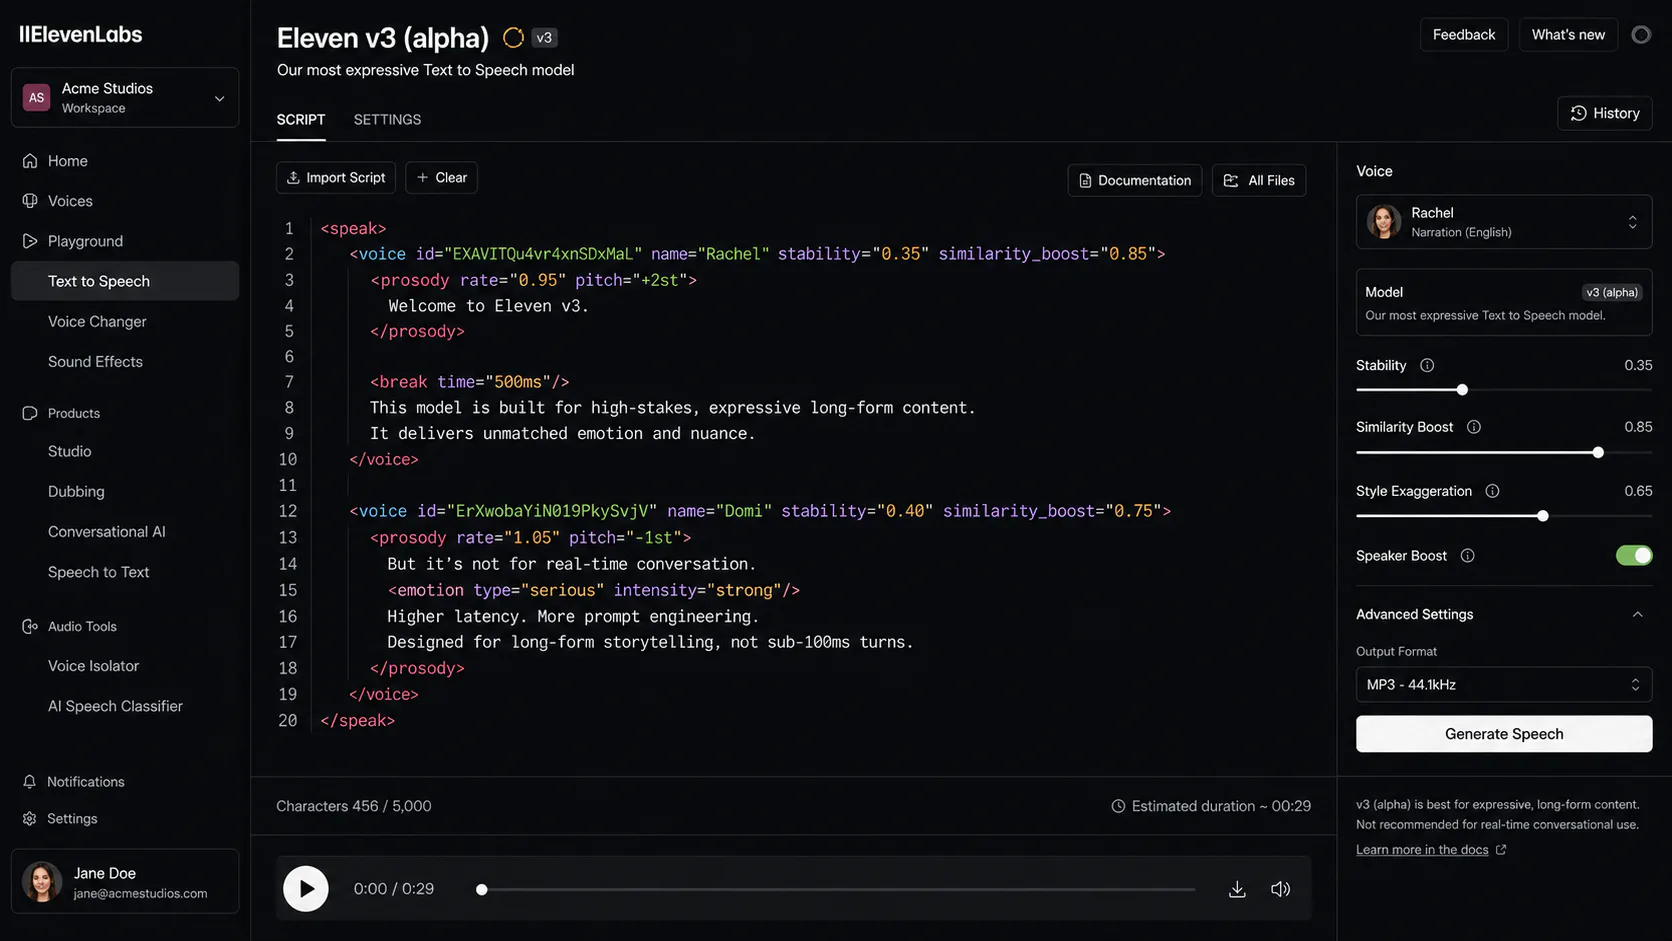The height and width of the screenshot is (941, 1672).
Task: Click the volume speaker icon
Action: coord(1280,889)
